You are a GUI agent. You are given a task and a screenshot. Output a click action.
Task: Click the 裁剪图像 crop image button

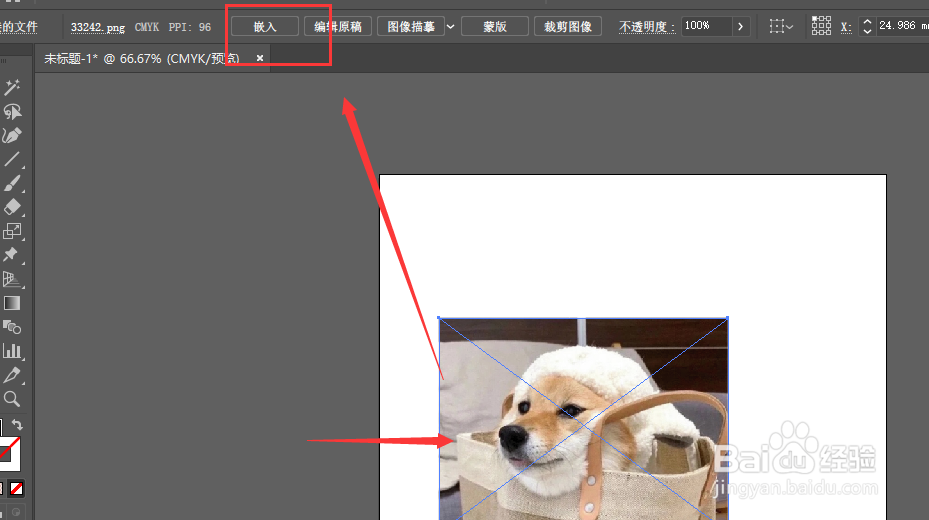pos(568,27)
